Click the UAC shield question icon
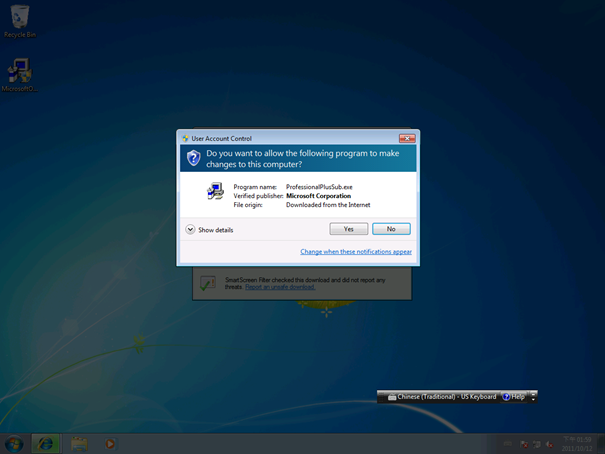The image size is (605, 454). pos(194,158)
